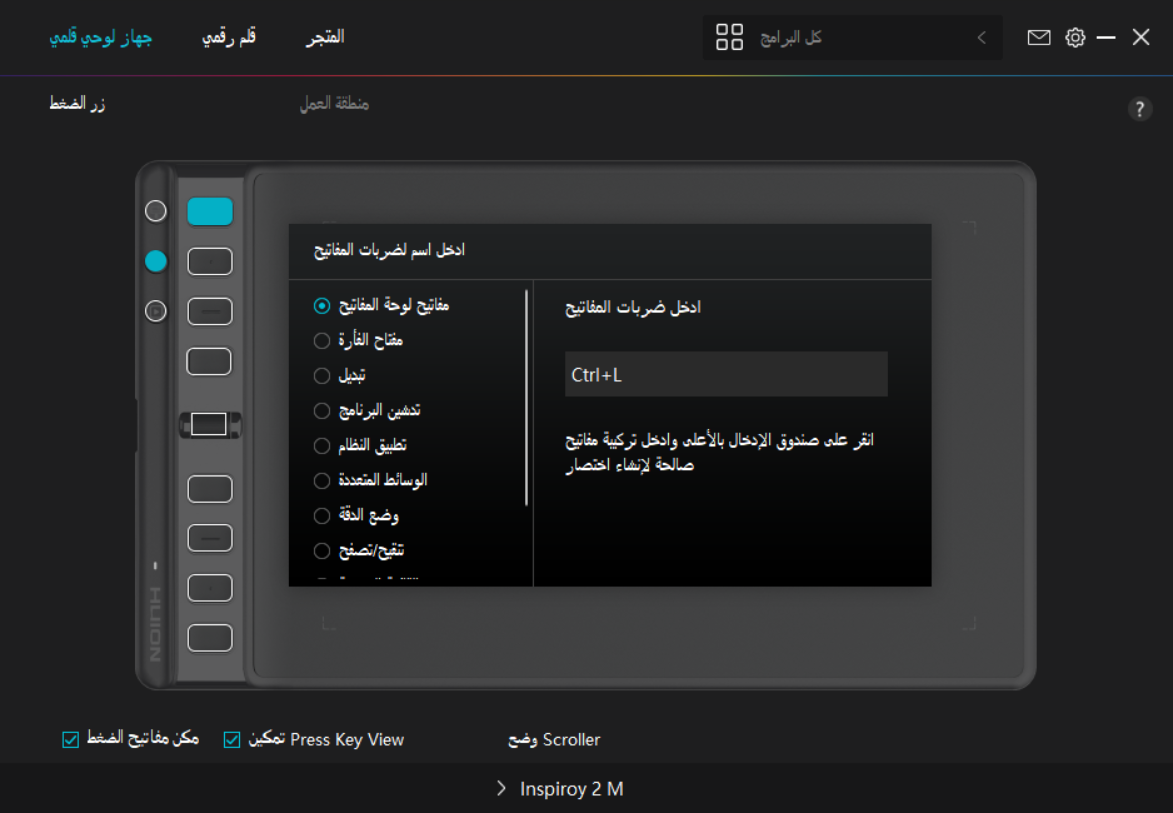This screenshot has width=1173, height=813.
Task: Click the question mark help icon
Action: [x=1140, y=110]
